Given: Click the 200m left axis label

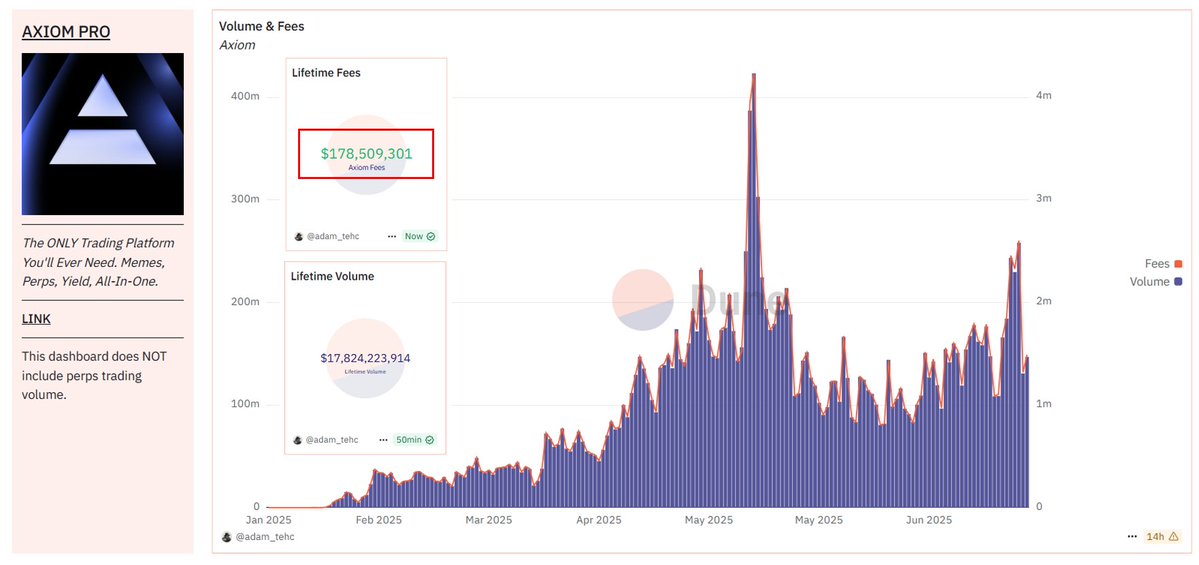Looking at the screenshot, I should click(246, 302).
